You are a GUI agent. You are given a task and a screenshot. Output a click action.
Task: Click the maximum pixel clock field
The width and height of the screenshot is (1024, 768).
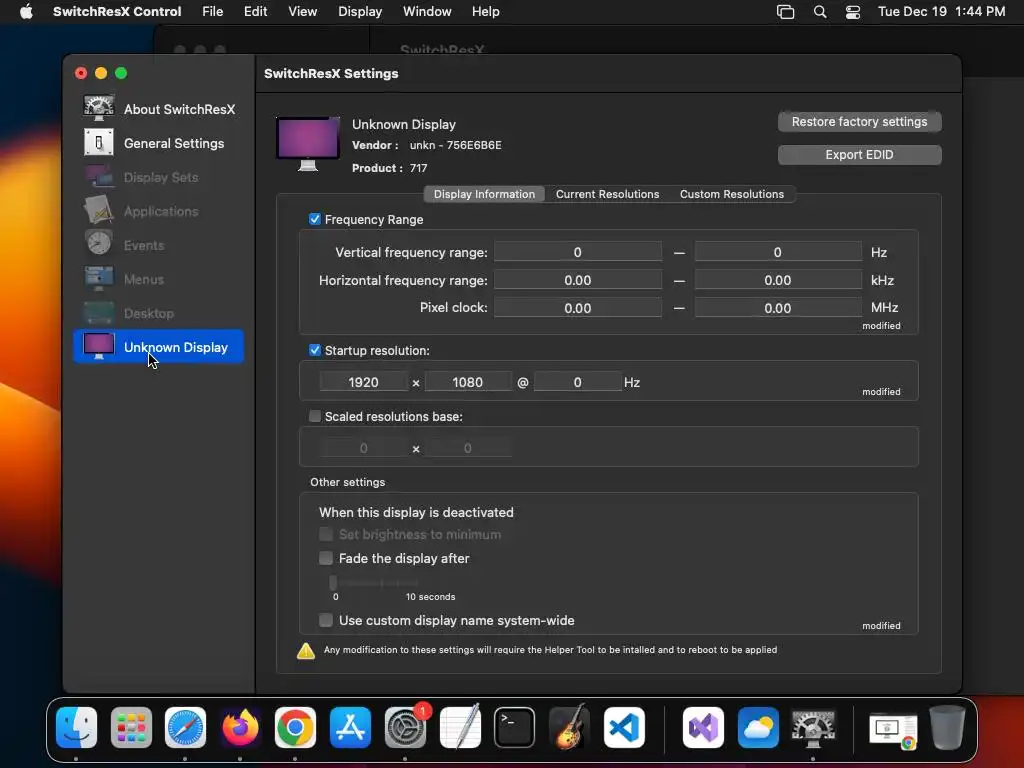pyautogui.click(x=778, y=308)
